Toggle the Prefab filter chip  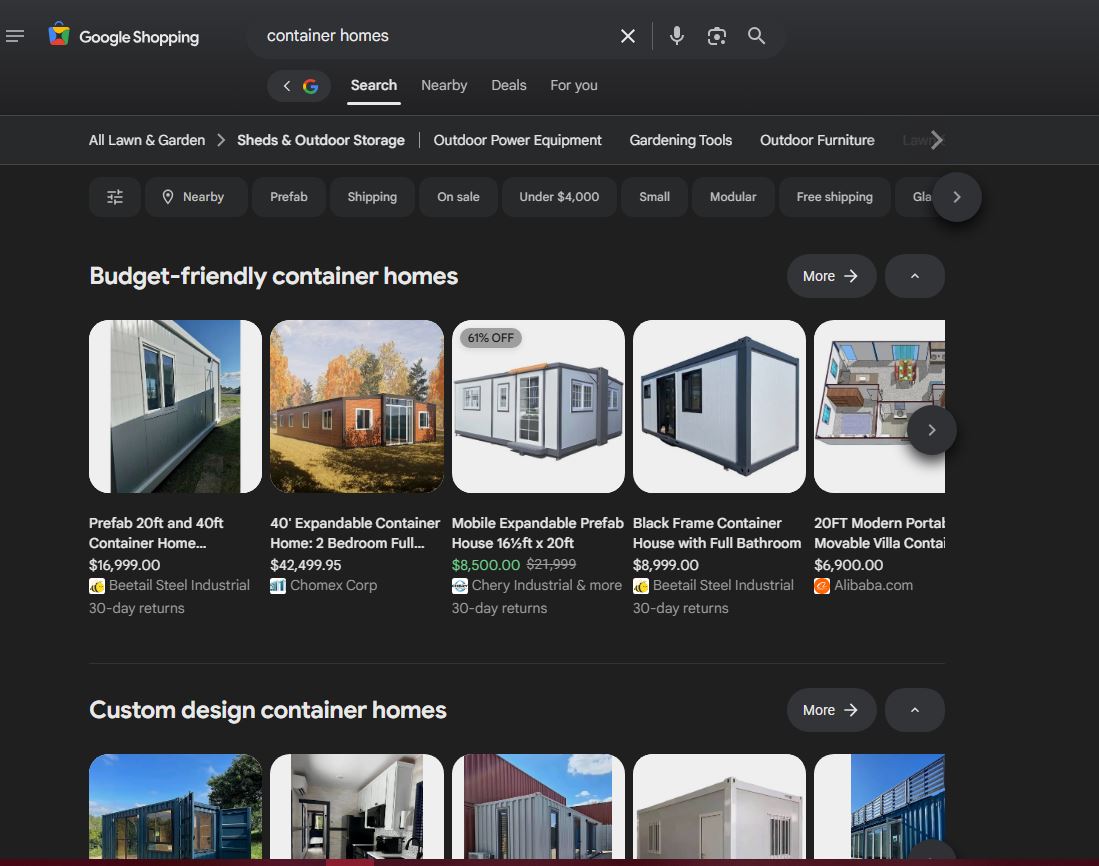pyautogui.click(x=288, y=196)
